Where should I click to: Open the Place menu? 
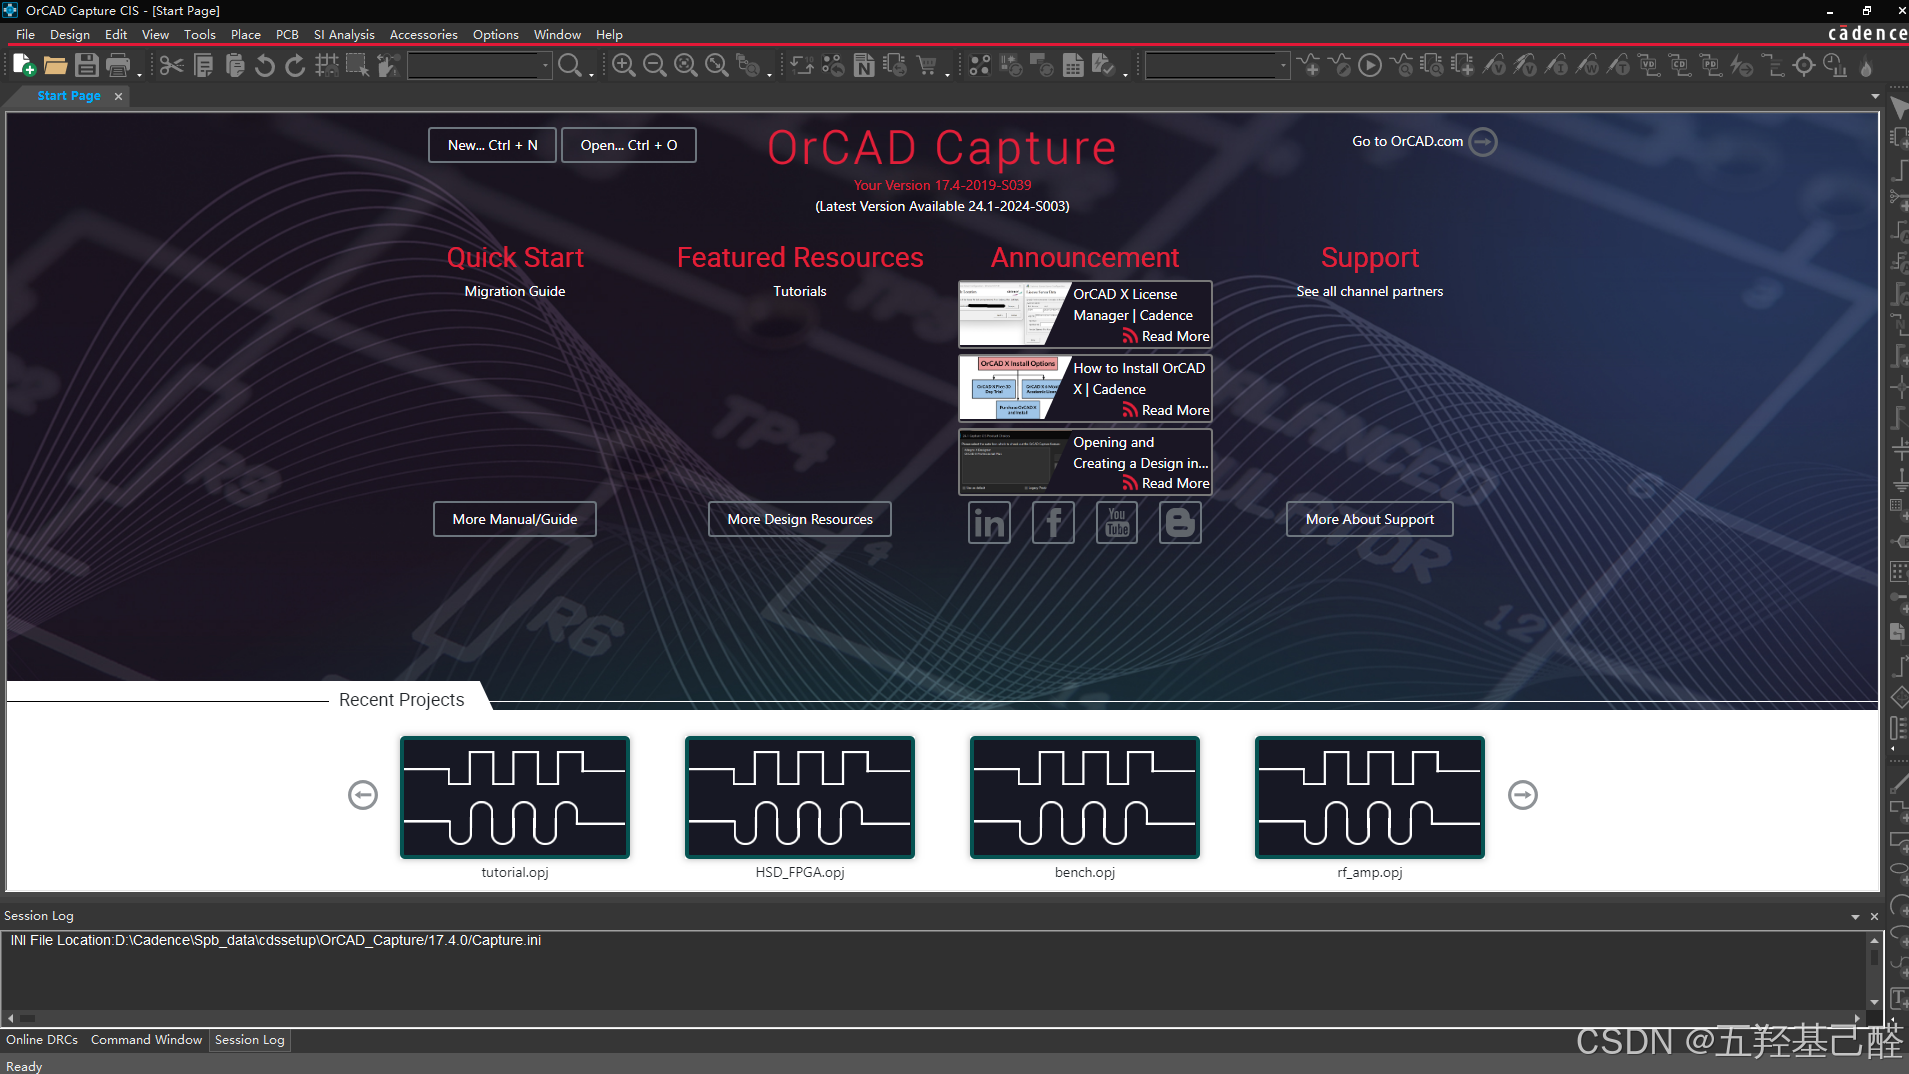pos(245,34)
